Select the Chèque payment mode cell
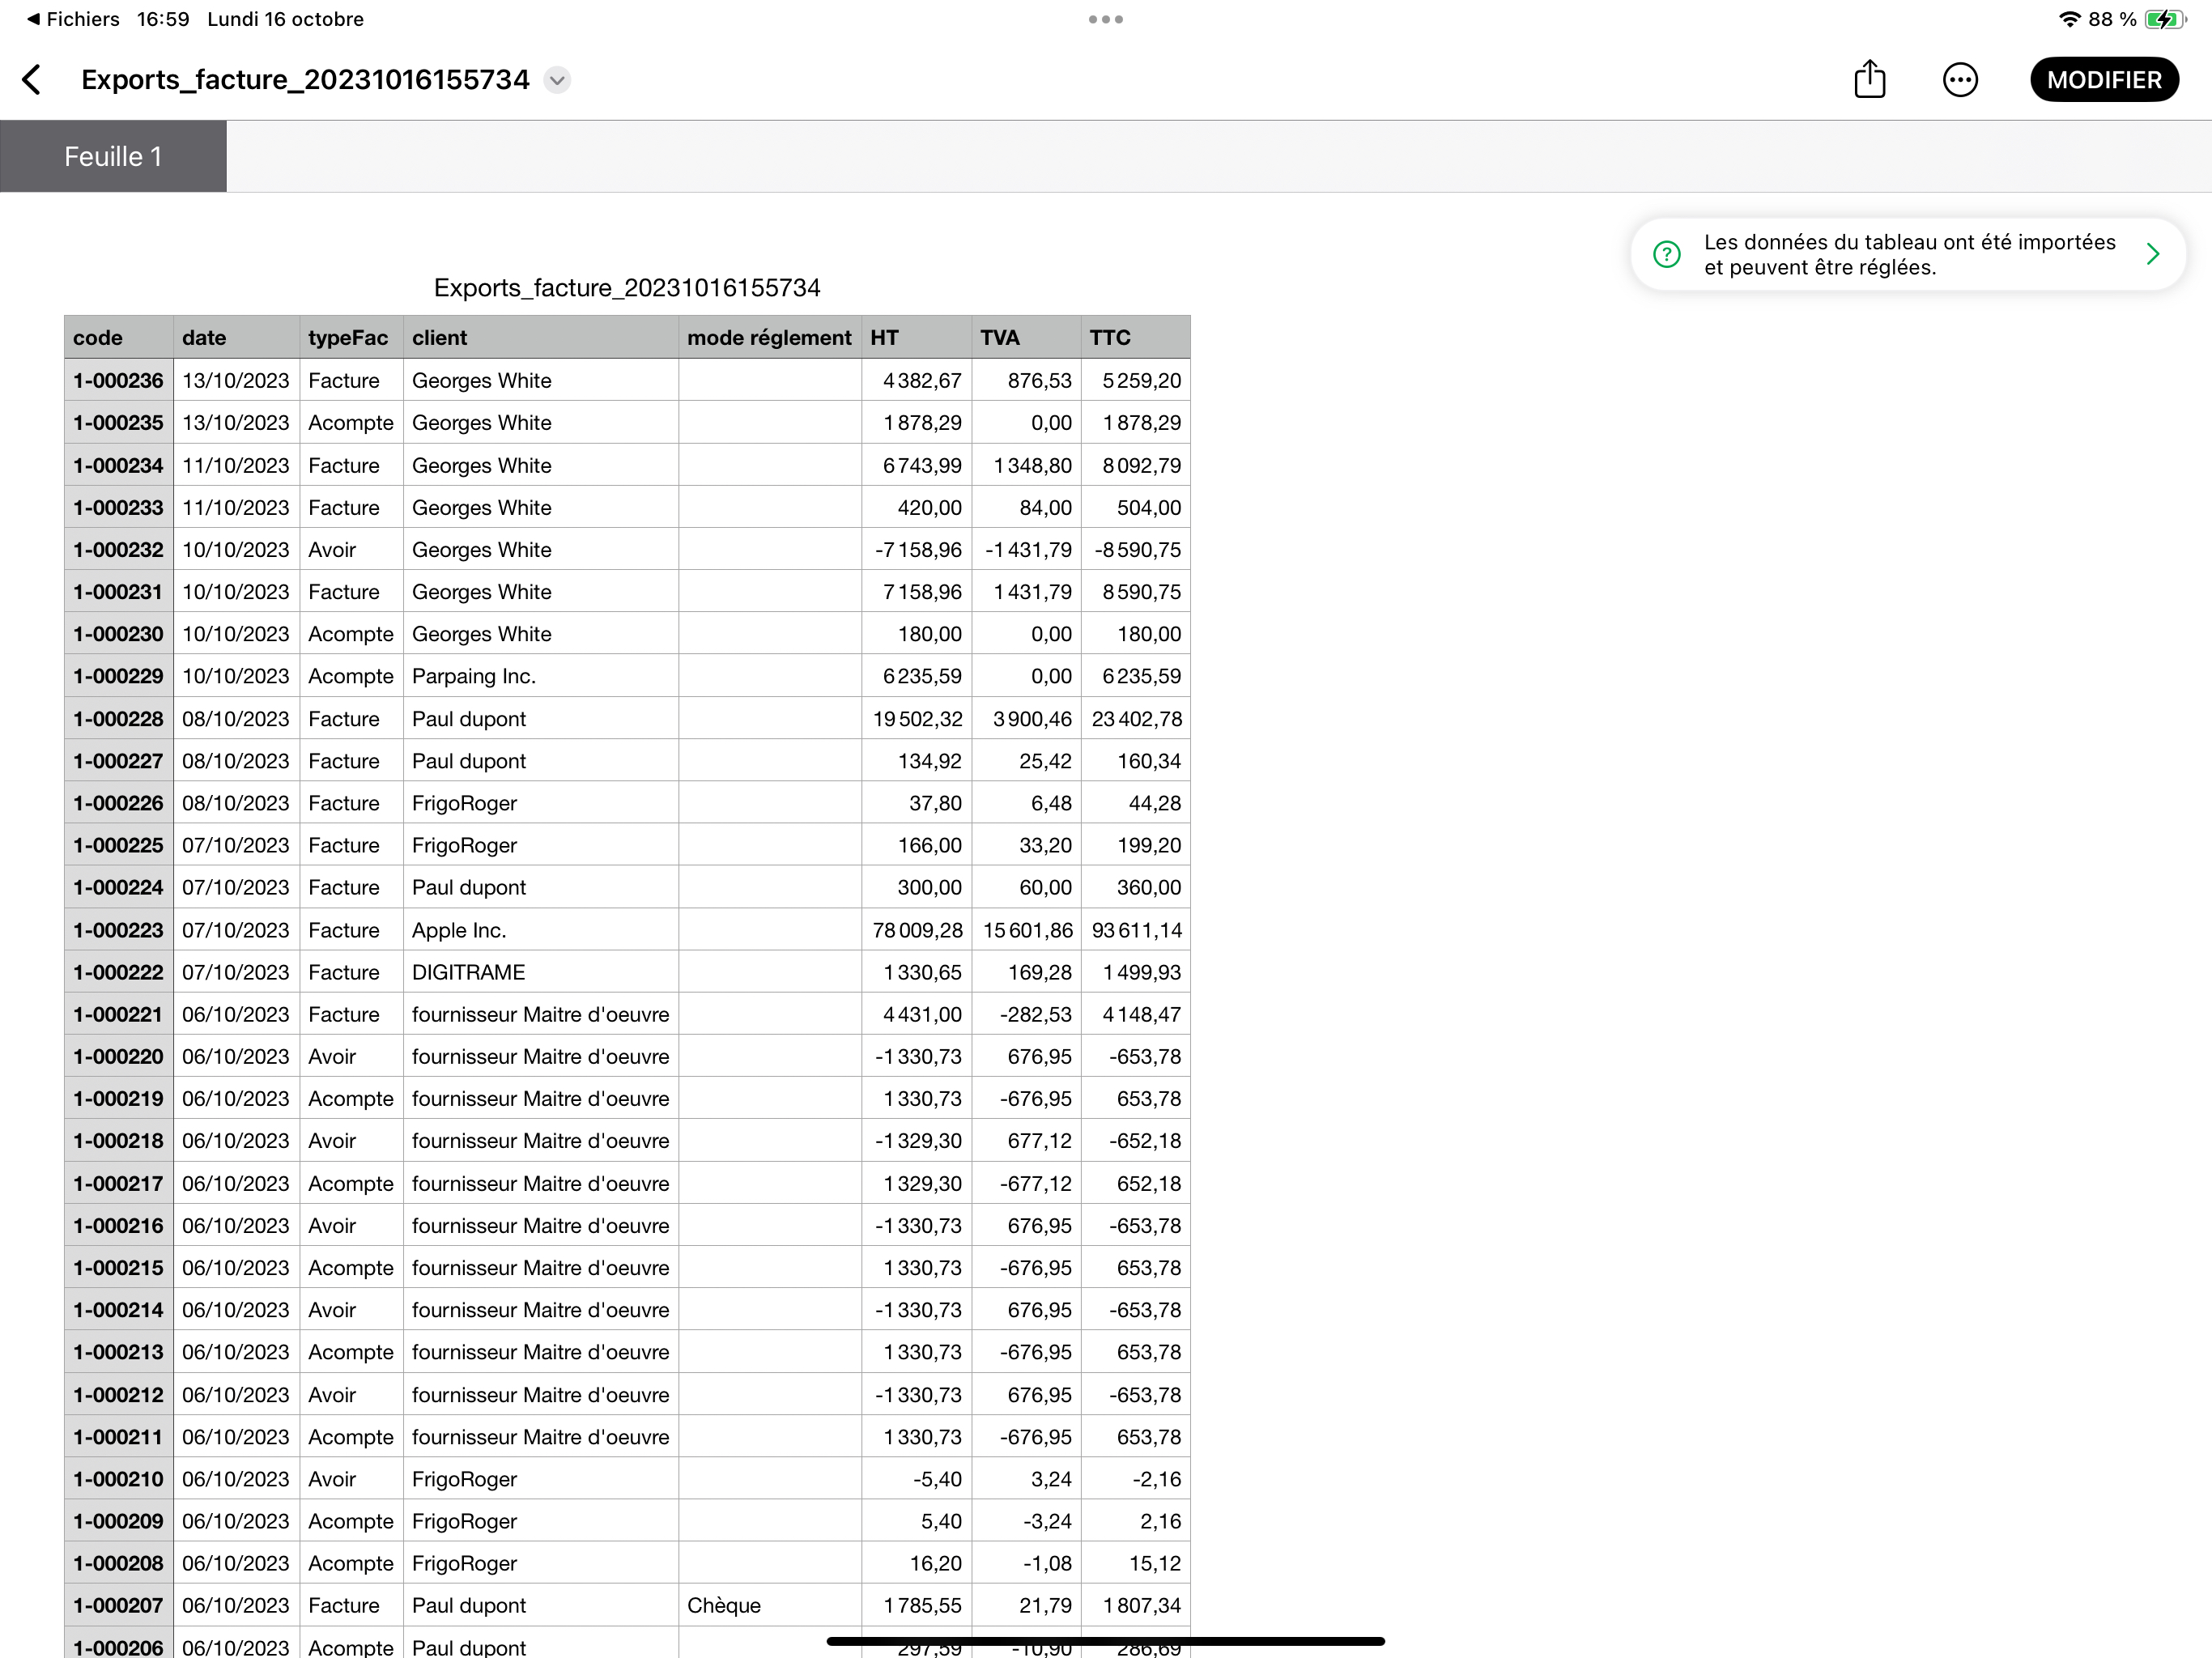The width and height of the screenshot is (2212, 1658). tap(770, 1605)
